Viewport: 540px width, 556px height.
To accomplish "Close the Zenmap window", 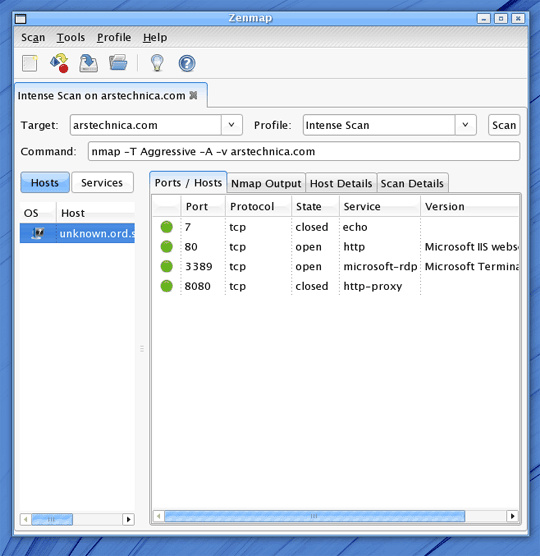I will coord(518,18).
